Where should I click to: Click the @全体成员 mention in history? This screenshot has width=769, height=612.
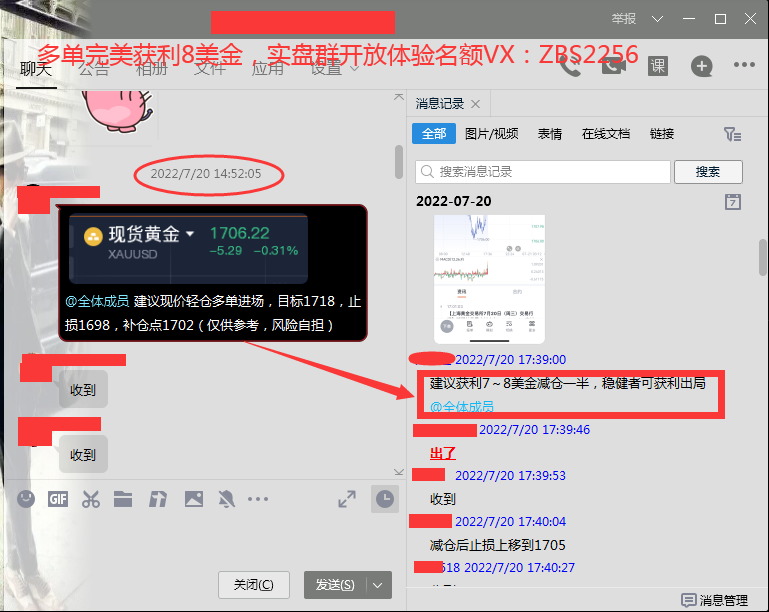pos(462,407)
